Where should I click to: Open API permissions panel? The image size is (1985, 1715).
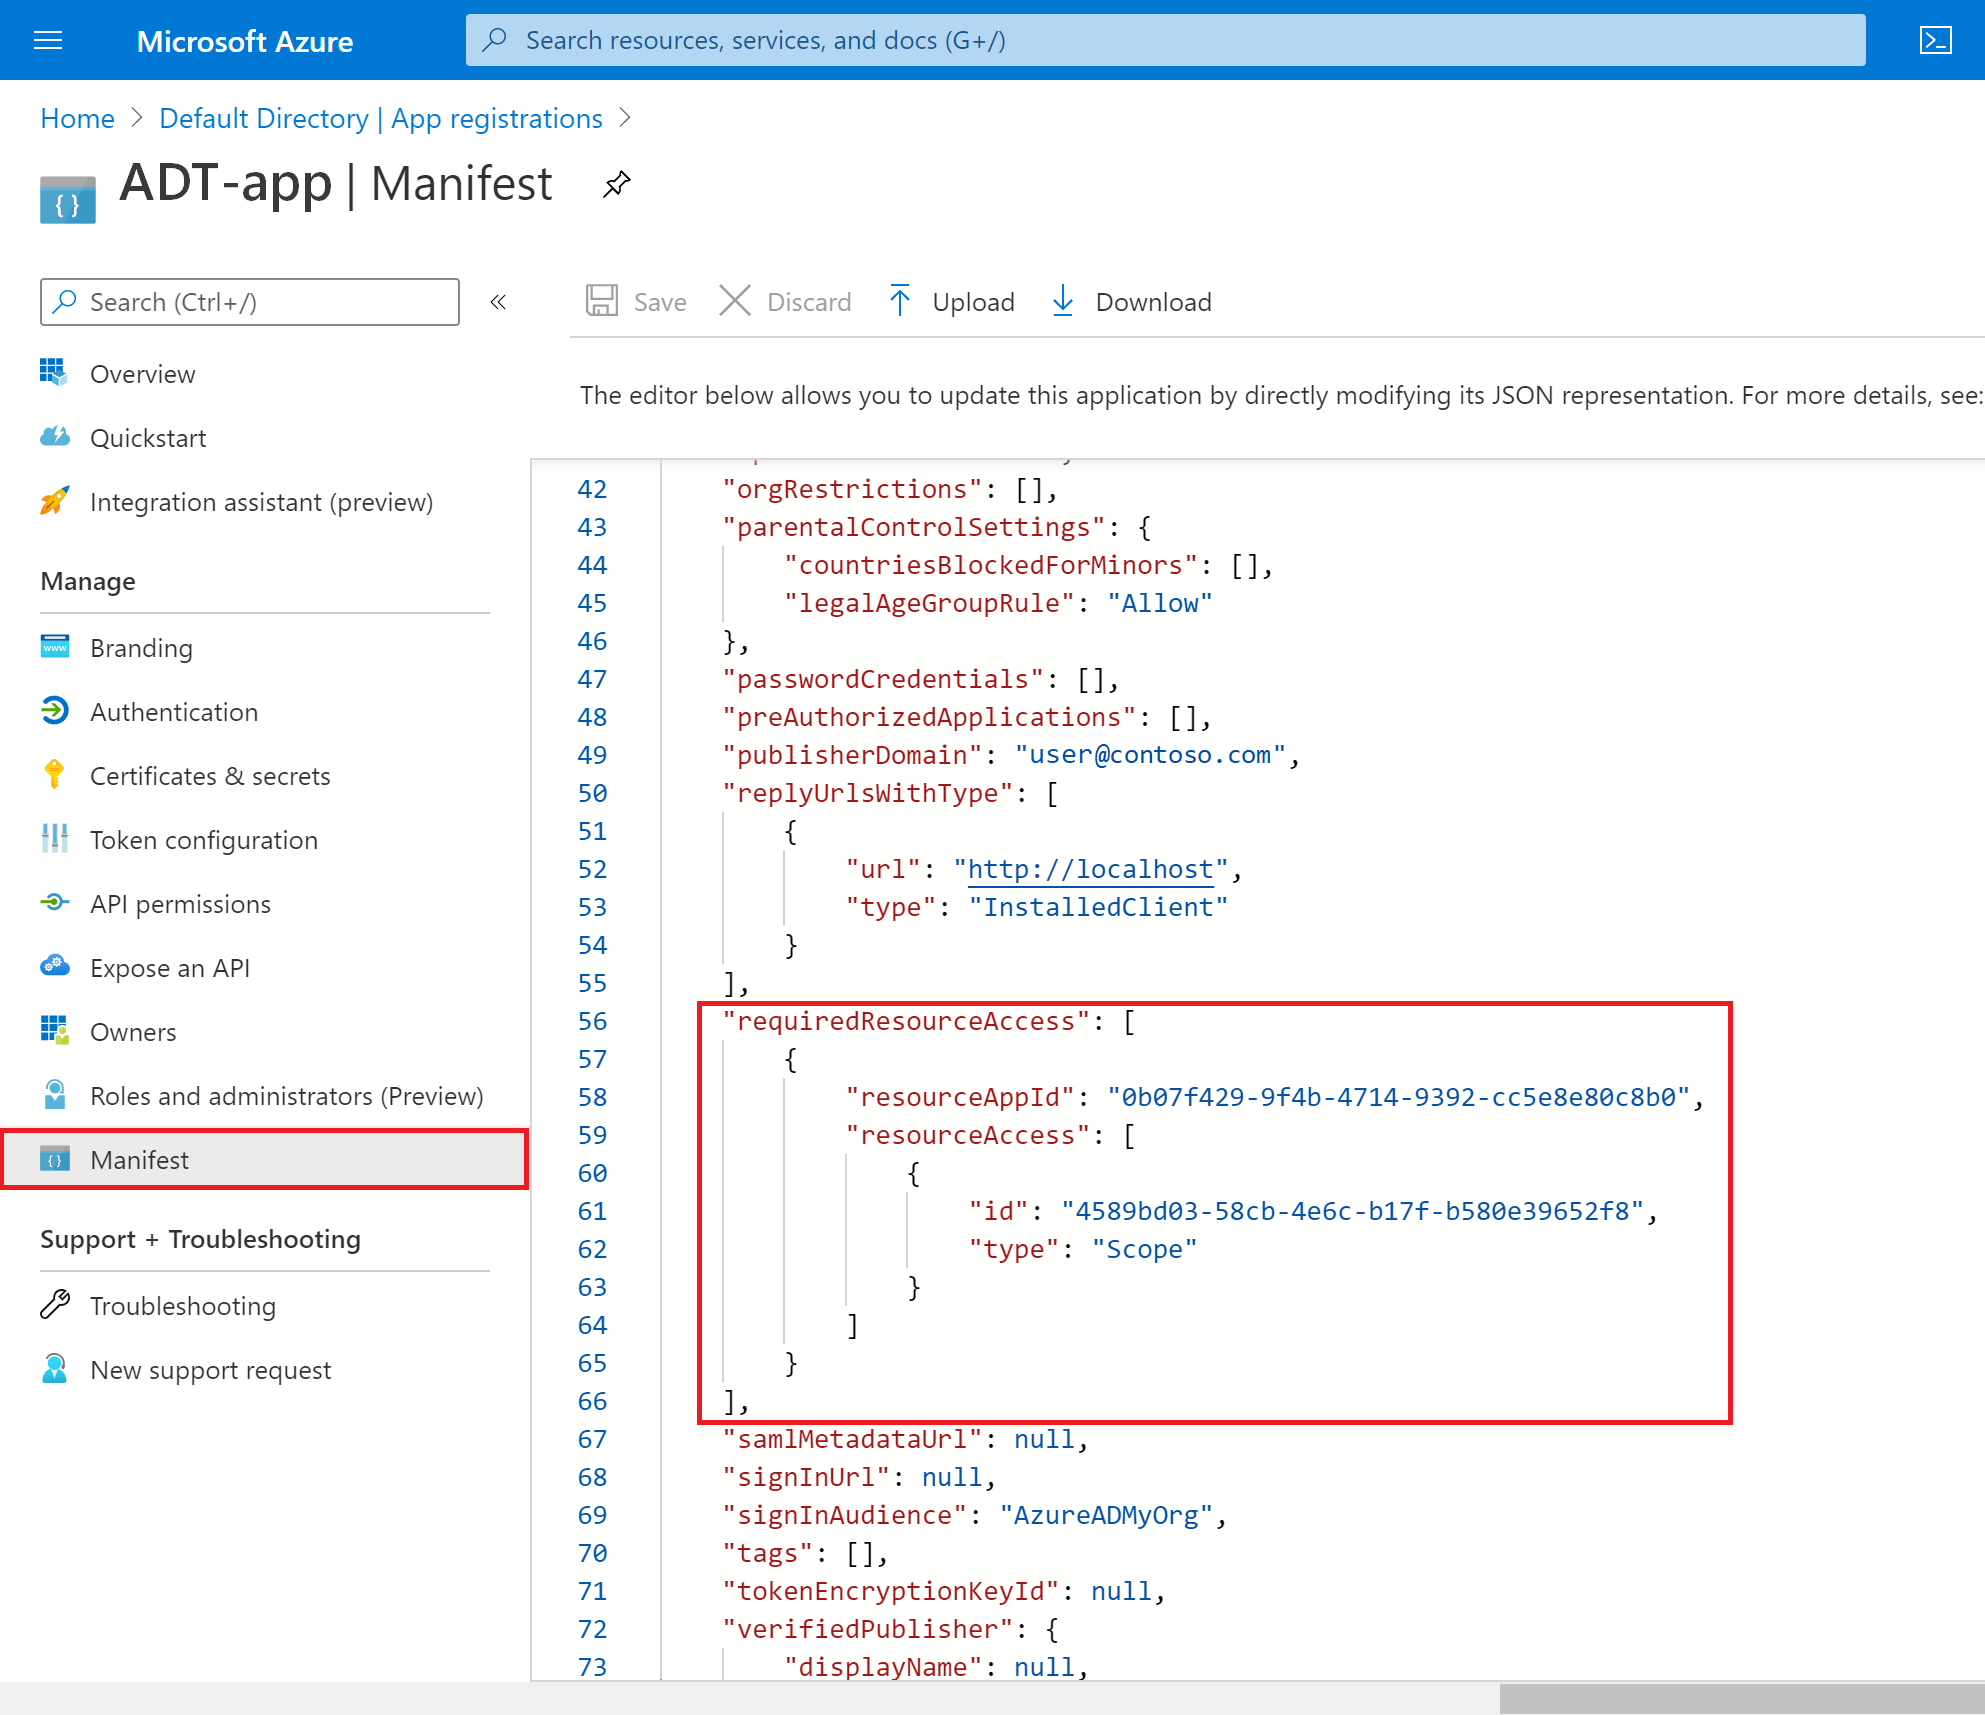pos(182,903)
